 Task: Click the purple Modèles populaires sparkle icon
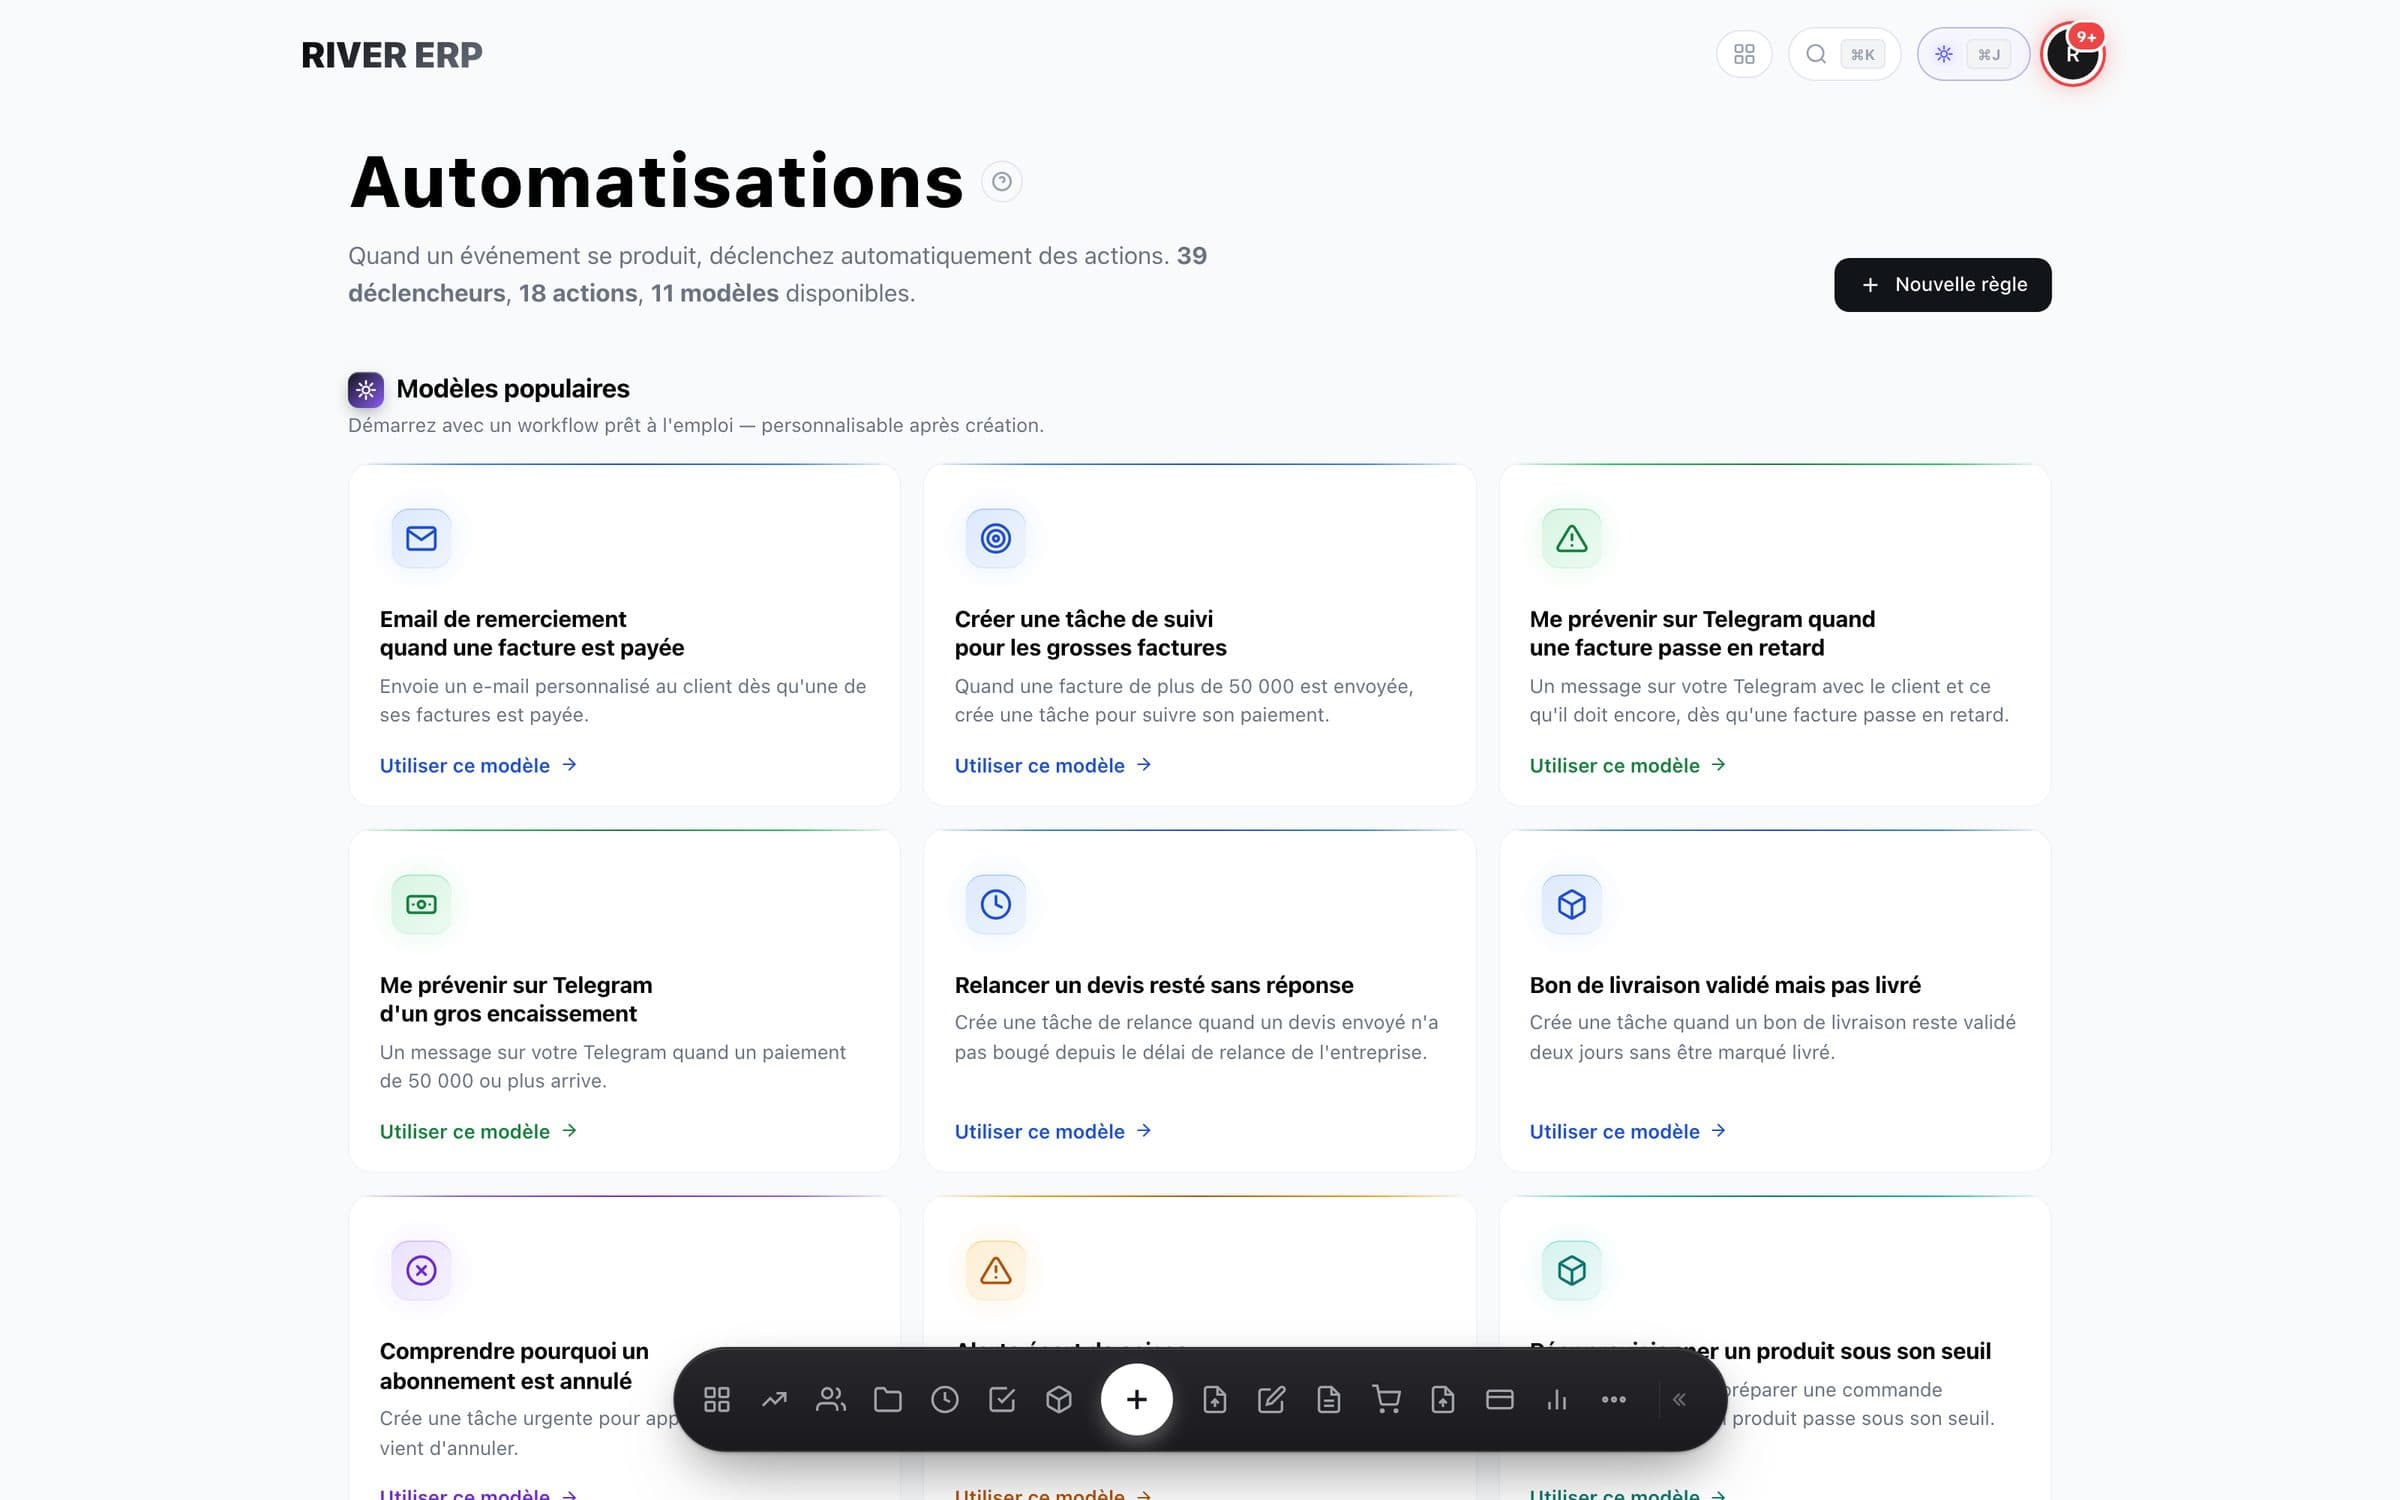point(366,389)
